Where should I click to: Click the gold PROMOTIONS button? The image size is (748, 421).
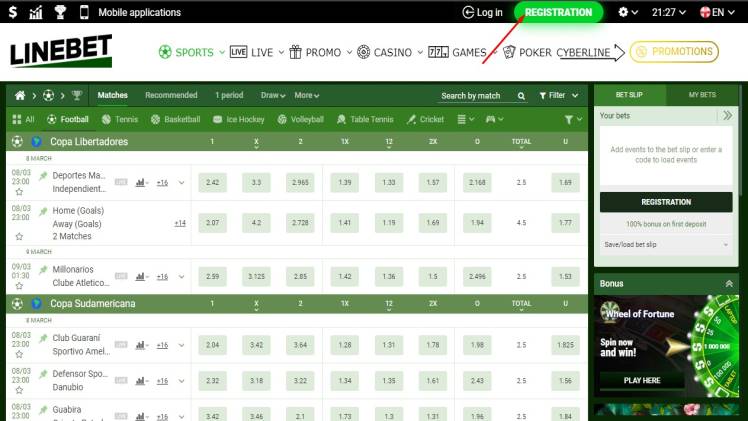[674, 51]
